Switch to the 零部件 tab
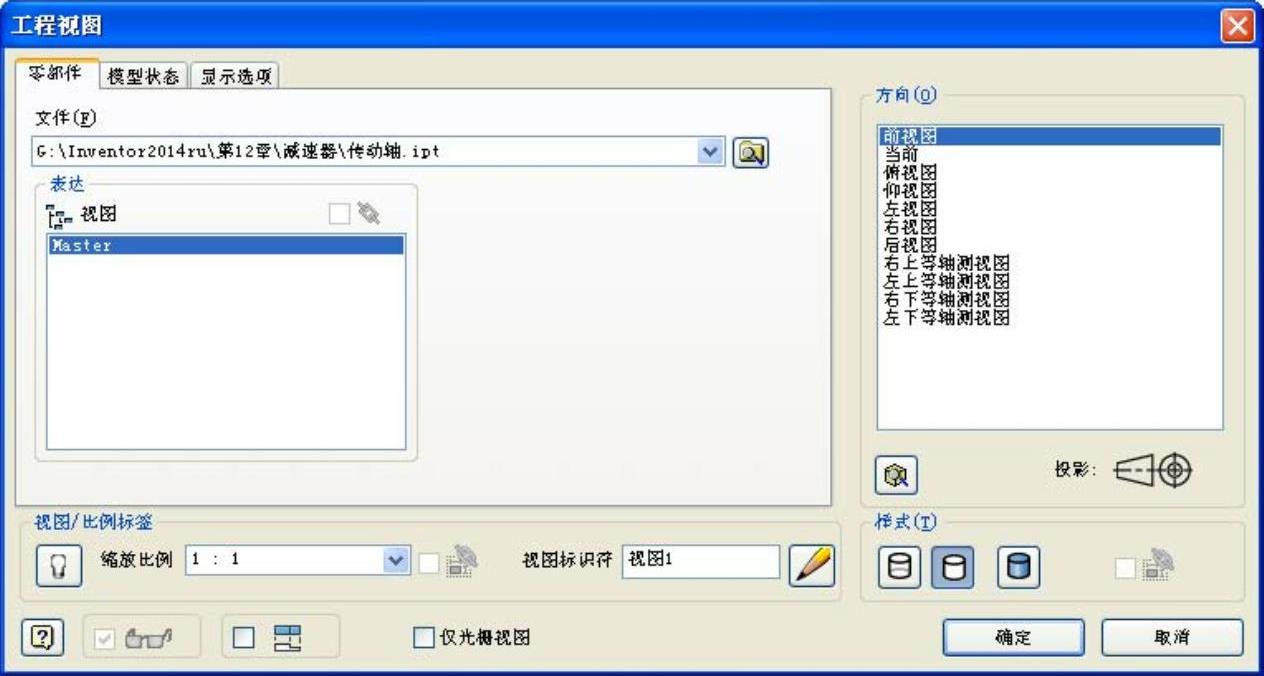The height and width of the screenshot is (676, 1264). coord(57,75)
